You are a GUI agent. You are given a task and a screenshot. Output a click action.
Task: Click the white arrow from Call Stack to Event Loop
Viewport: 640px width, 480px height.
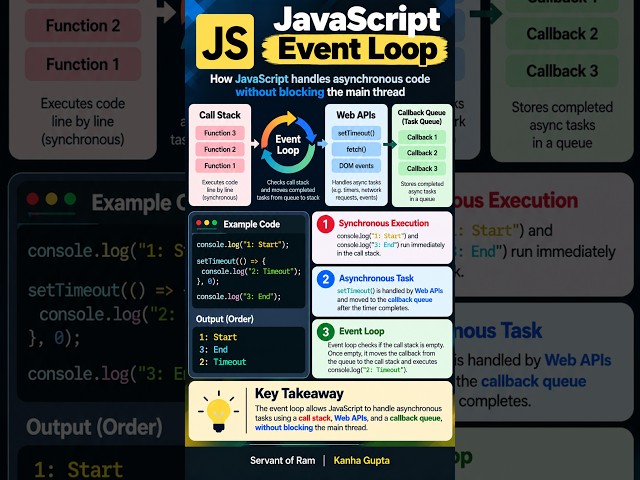[x=255, y=144]
